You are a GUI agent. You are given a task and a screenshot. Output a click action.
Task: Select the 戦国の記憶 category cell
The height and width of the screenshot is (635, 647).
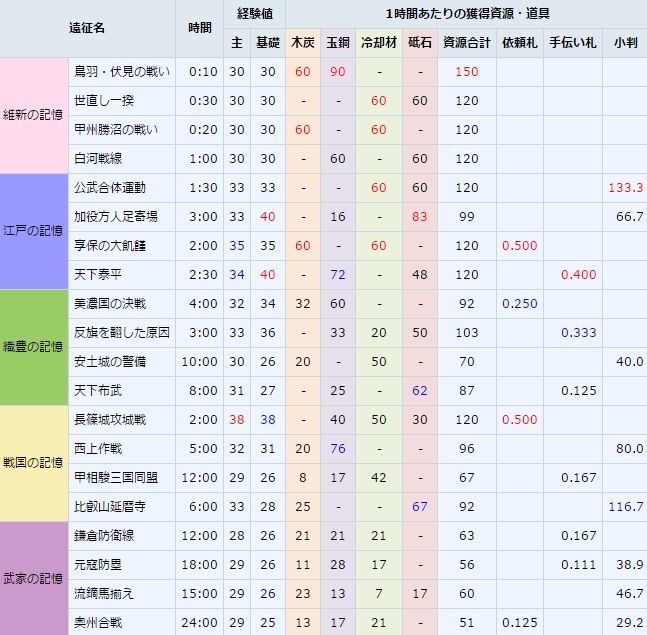(x=33, y=463)
